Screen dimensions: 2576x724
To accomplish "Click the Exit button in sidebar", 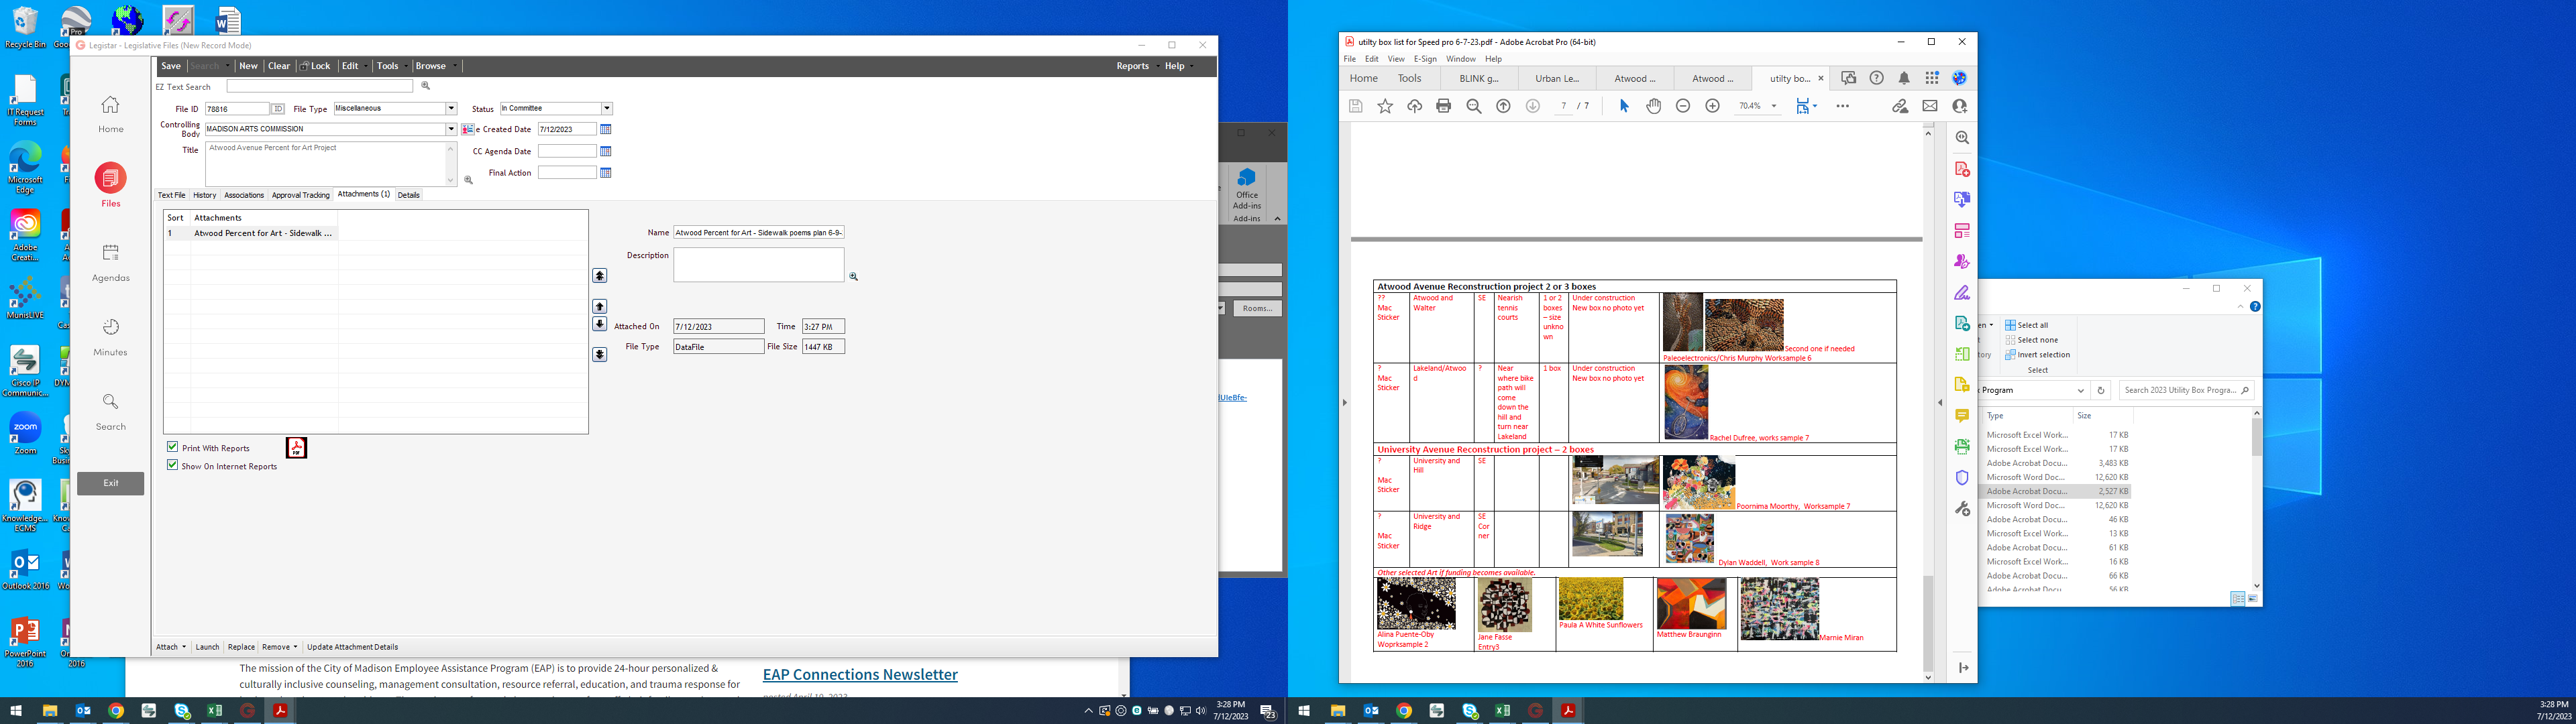I will click(110, 483).
